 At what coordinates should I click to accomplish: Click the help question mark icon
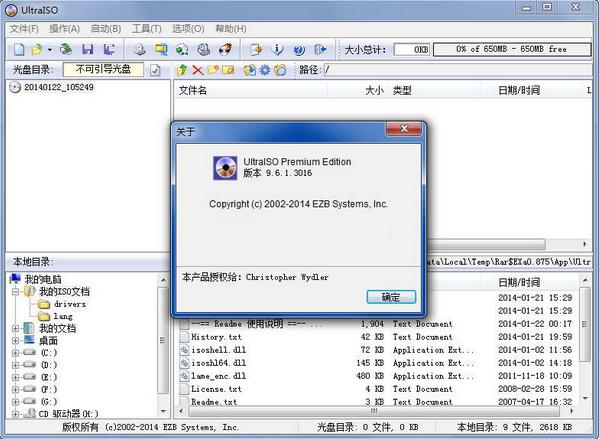[x=299, y=50]
